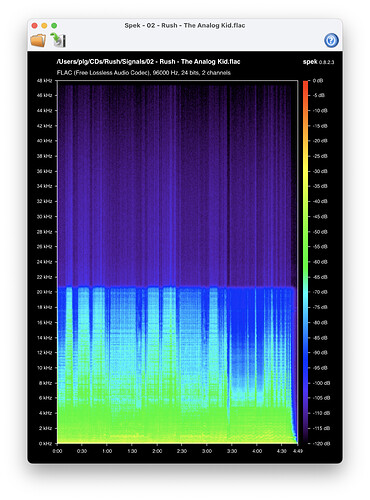Screen dimensions: 370x500
Task: Click the "-120 dB" level scale label
Action: click(321, 443)
